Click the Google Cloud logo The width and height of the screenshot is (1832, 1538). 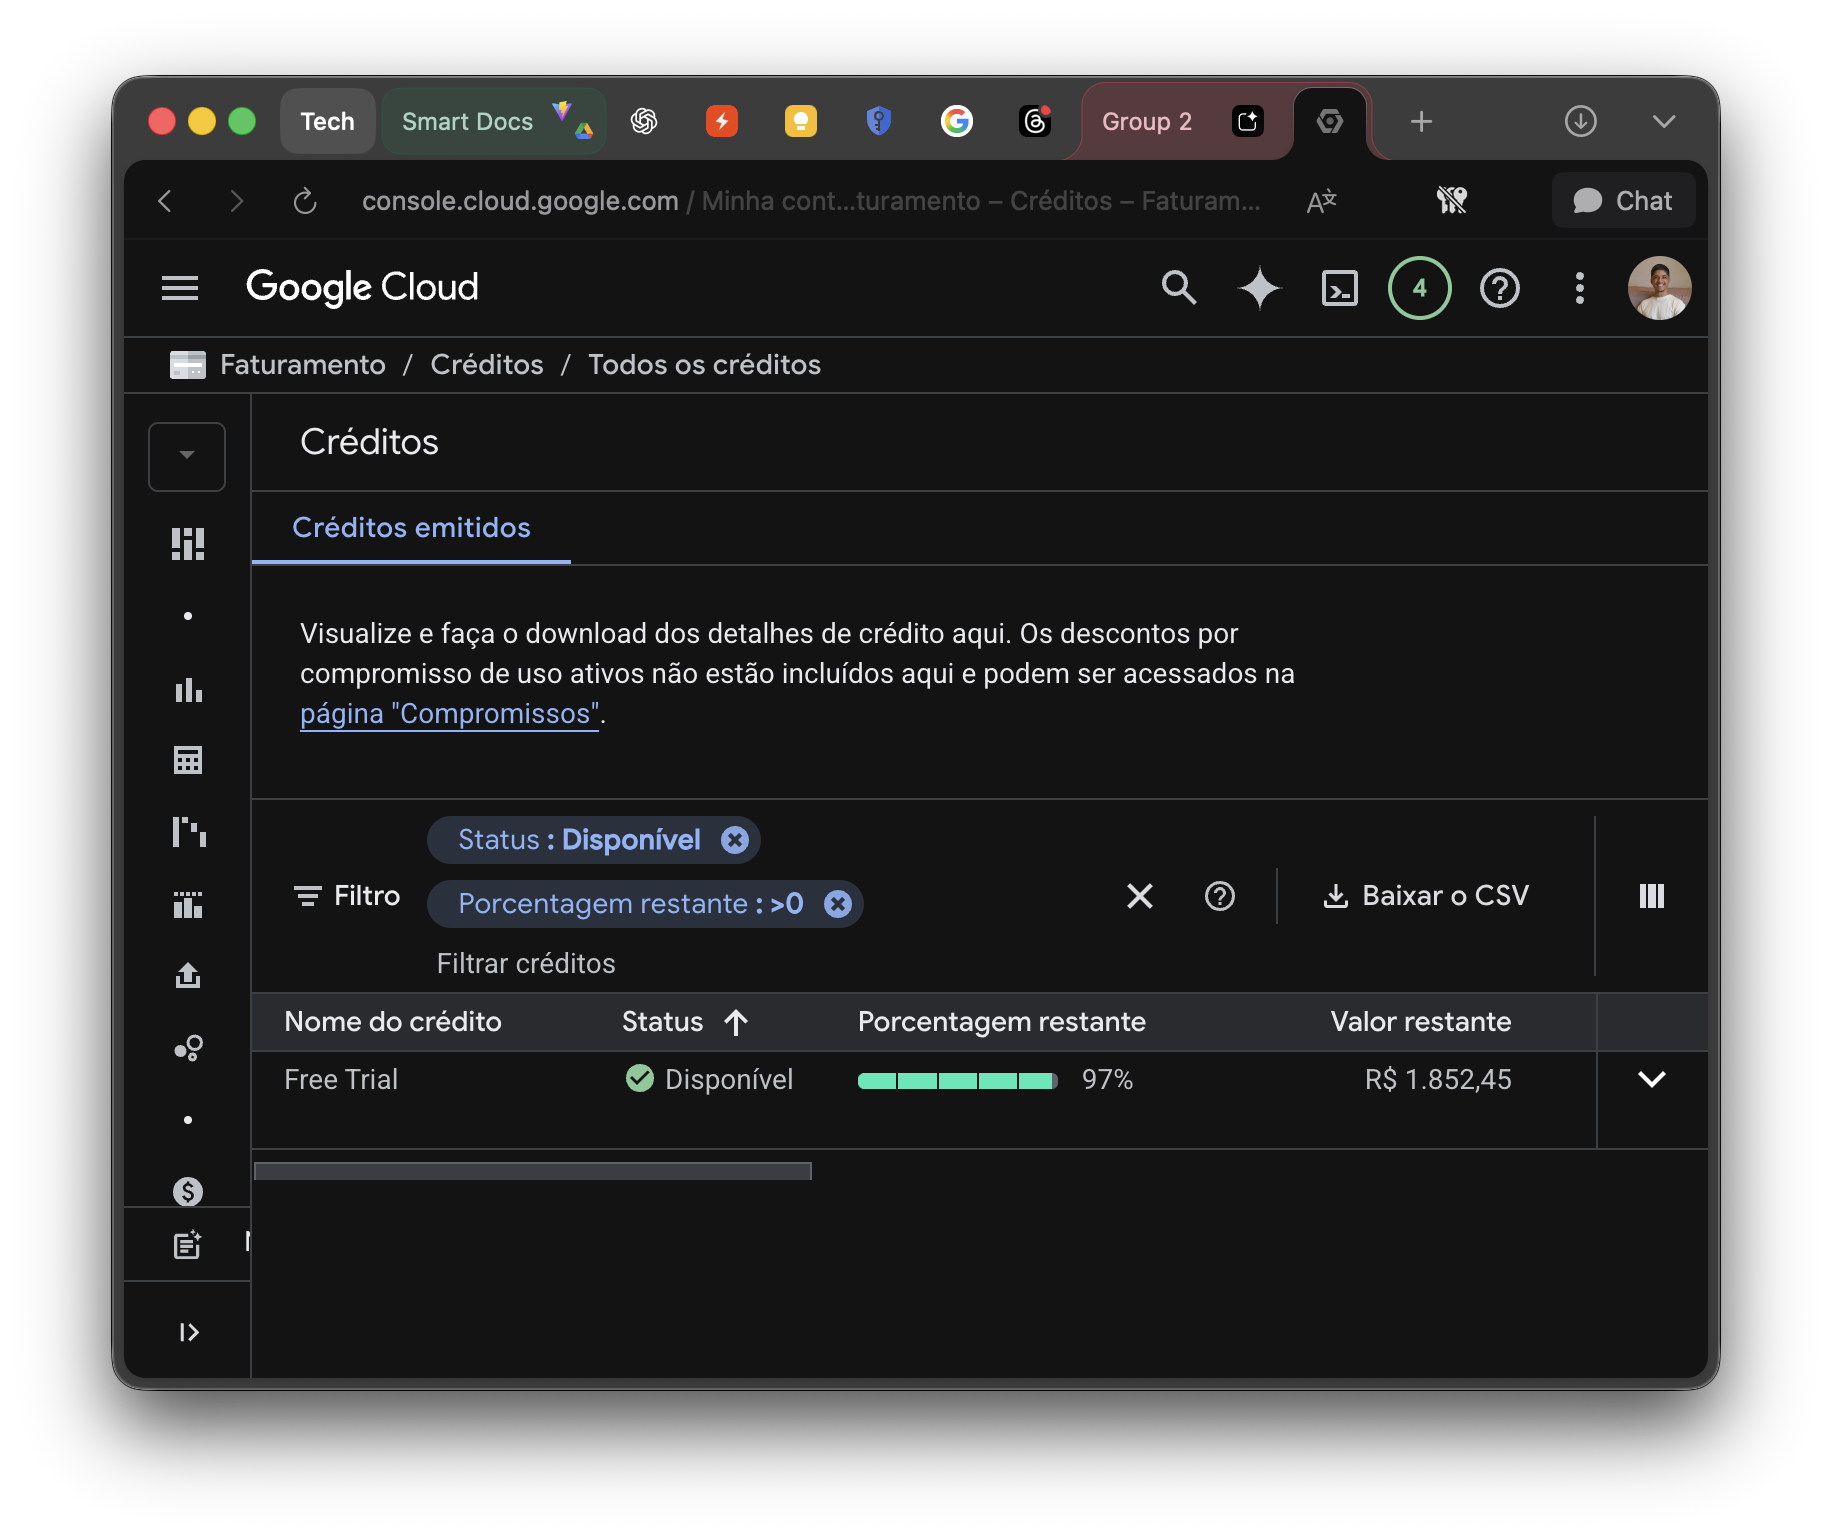click(x=362, y=288)
